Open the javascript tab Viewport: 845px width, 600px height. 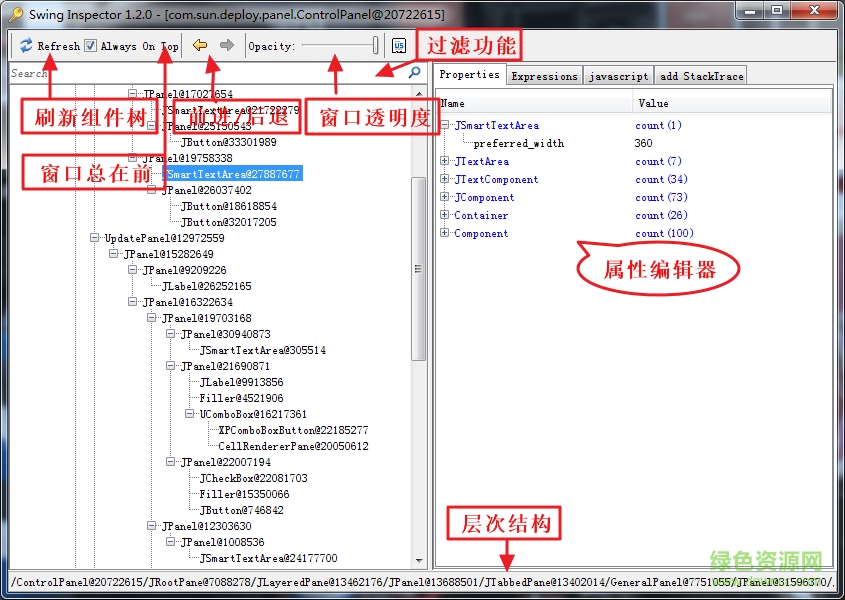click(618, 74)
